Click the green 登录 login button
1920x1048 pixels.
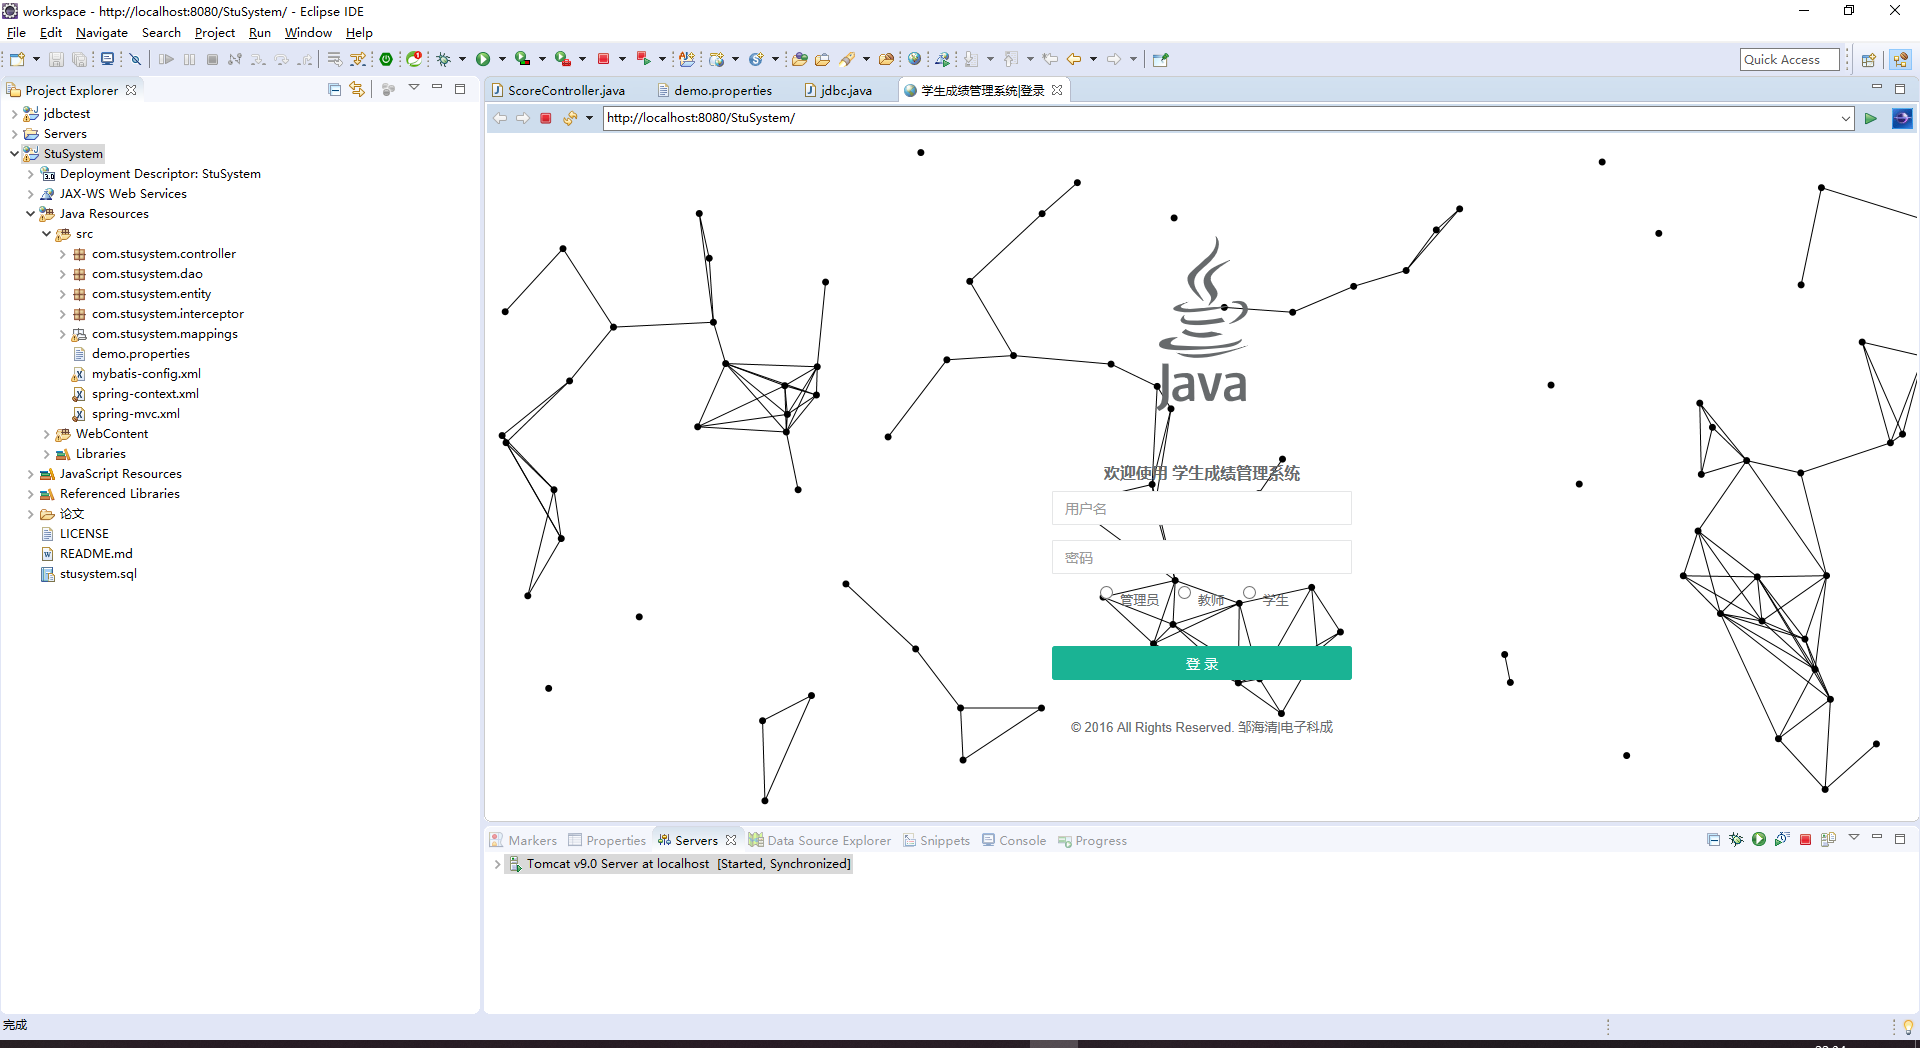(1201, 663)
